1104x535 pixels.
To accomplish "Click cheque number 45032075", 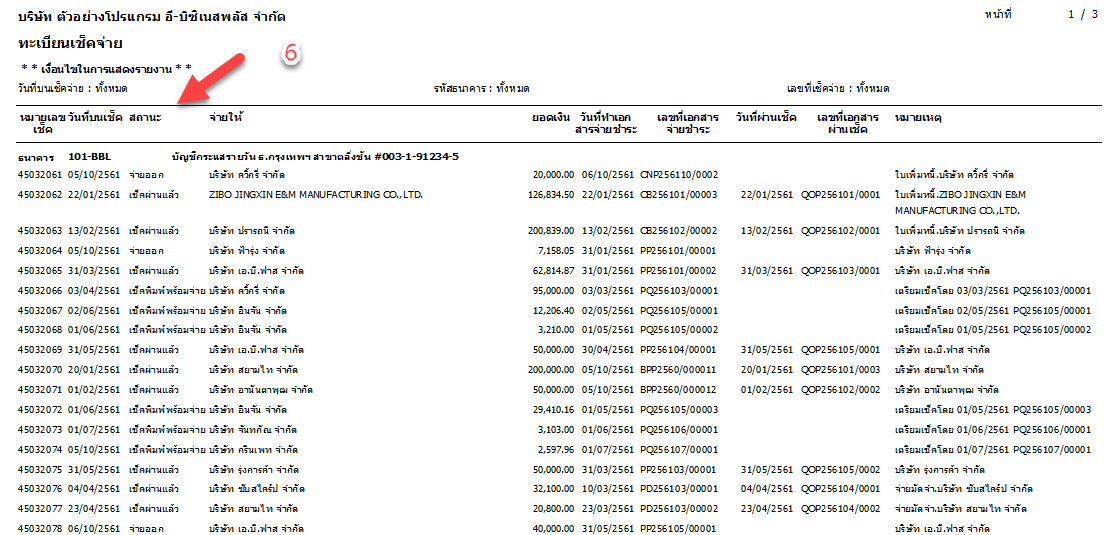I will [40, 470].
